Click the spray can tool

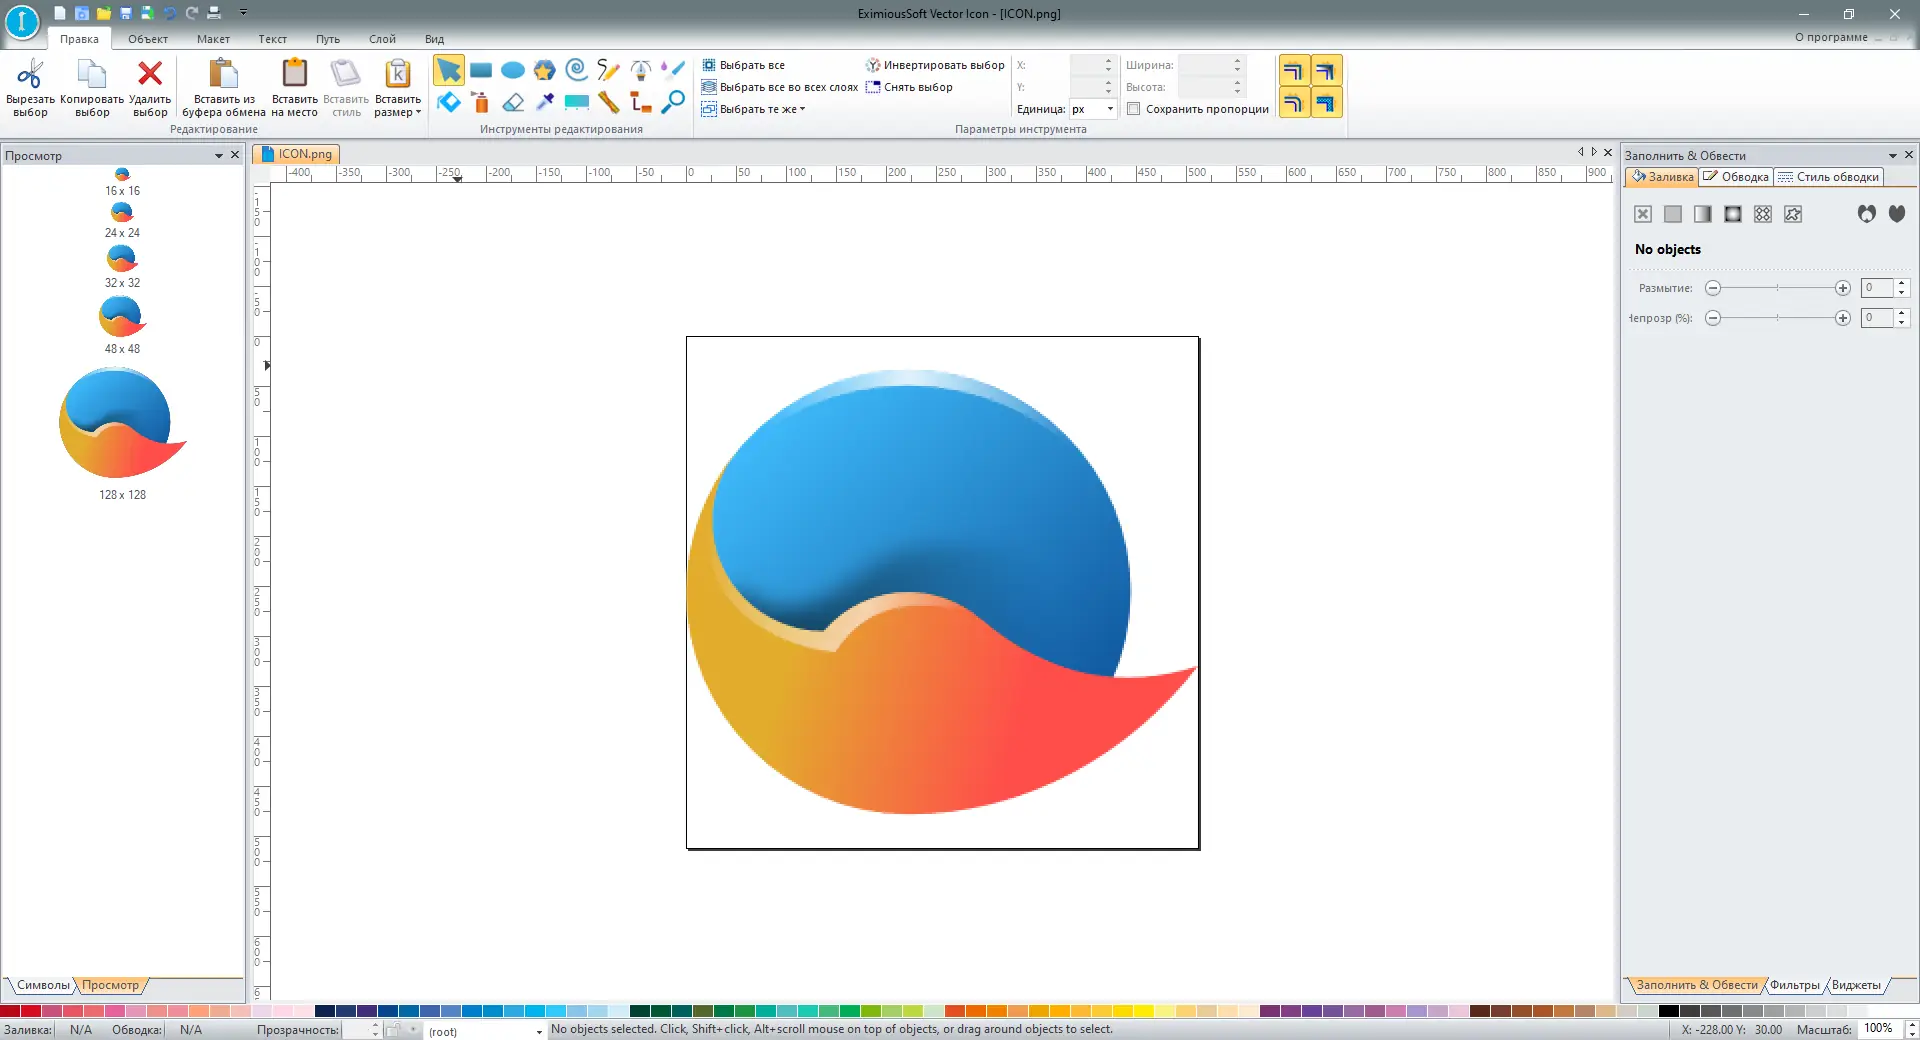tap(481, 102)
